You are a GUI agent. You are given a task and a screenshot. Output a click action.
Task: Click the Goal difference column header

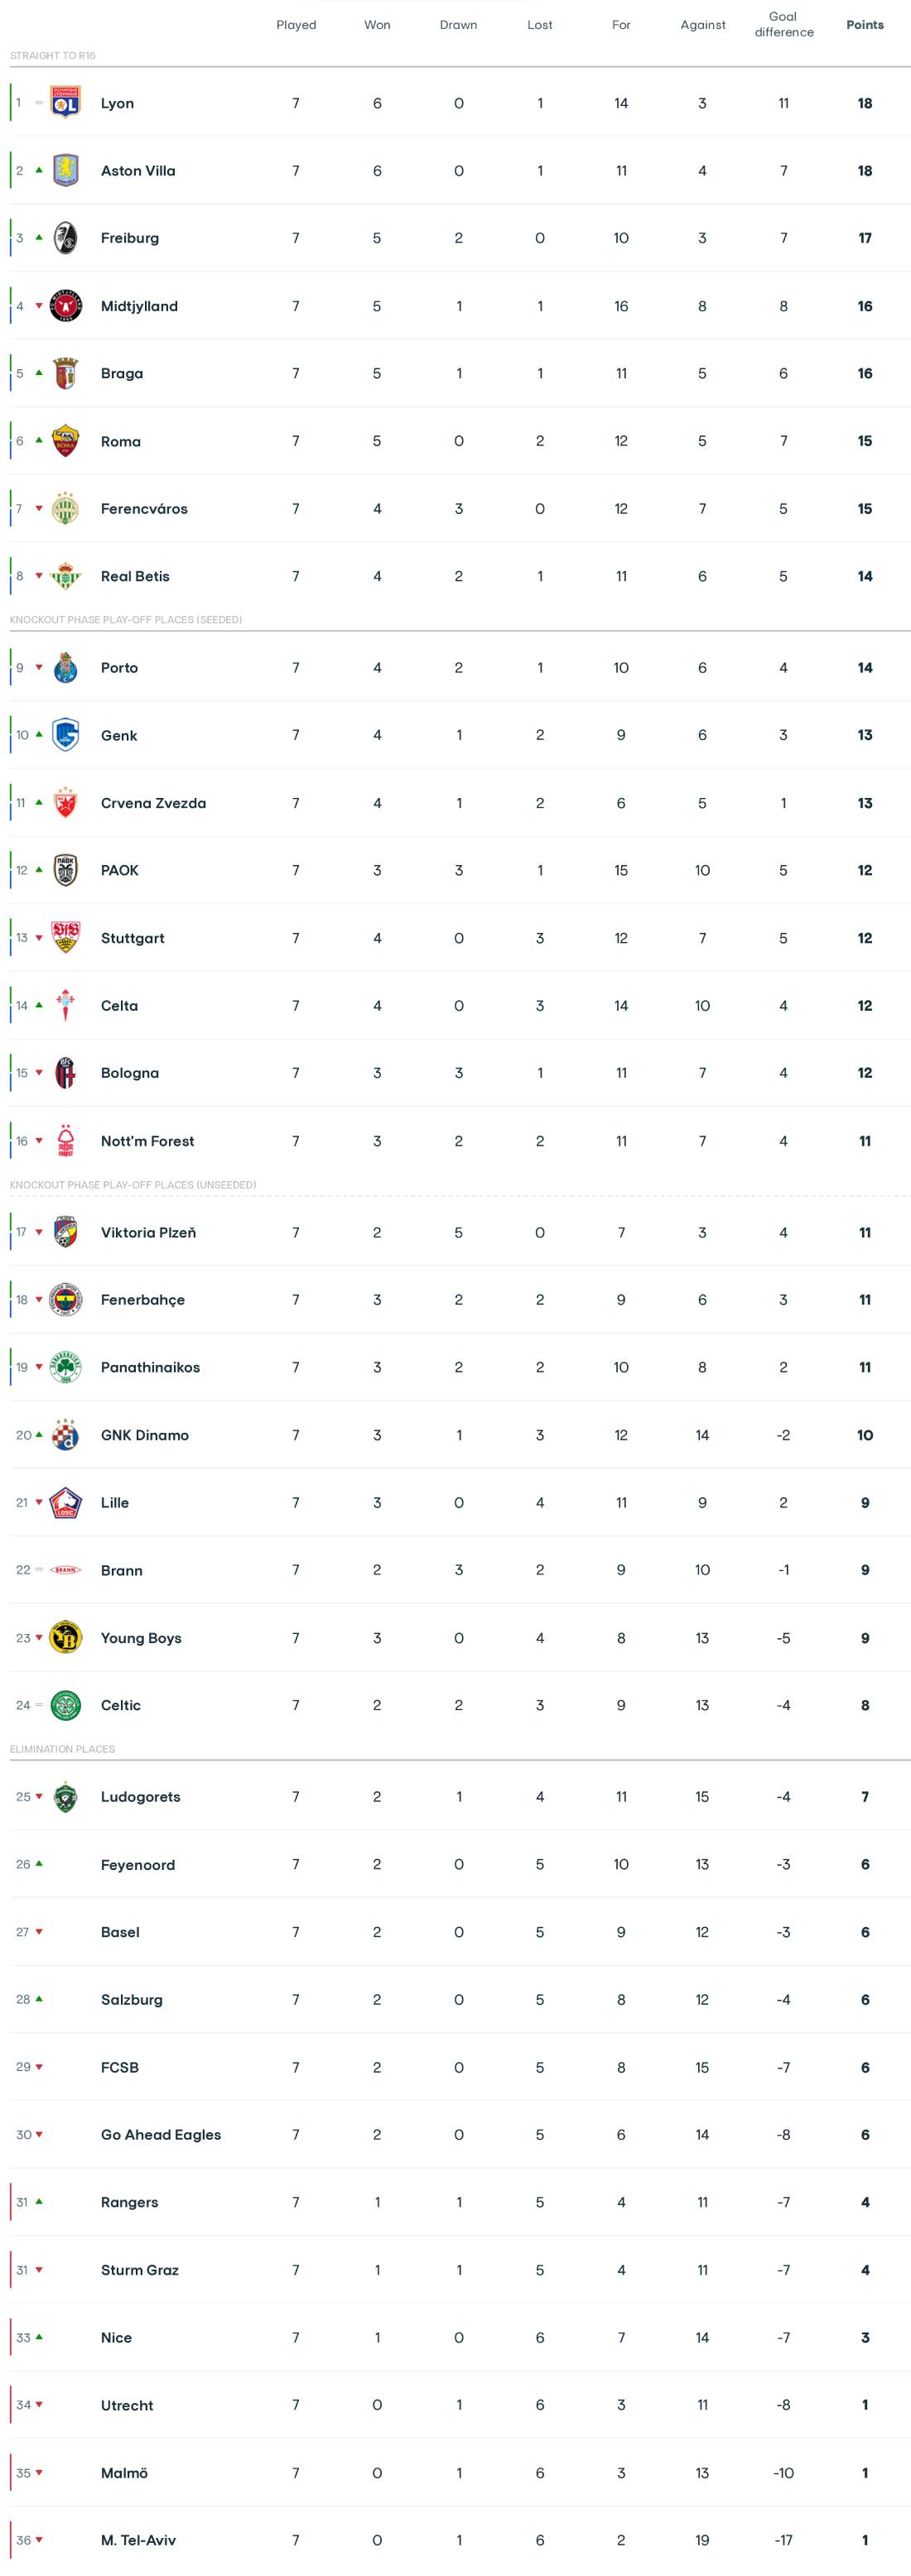tap(783, 24)
